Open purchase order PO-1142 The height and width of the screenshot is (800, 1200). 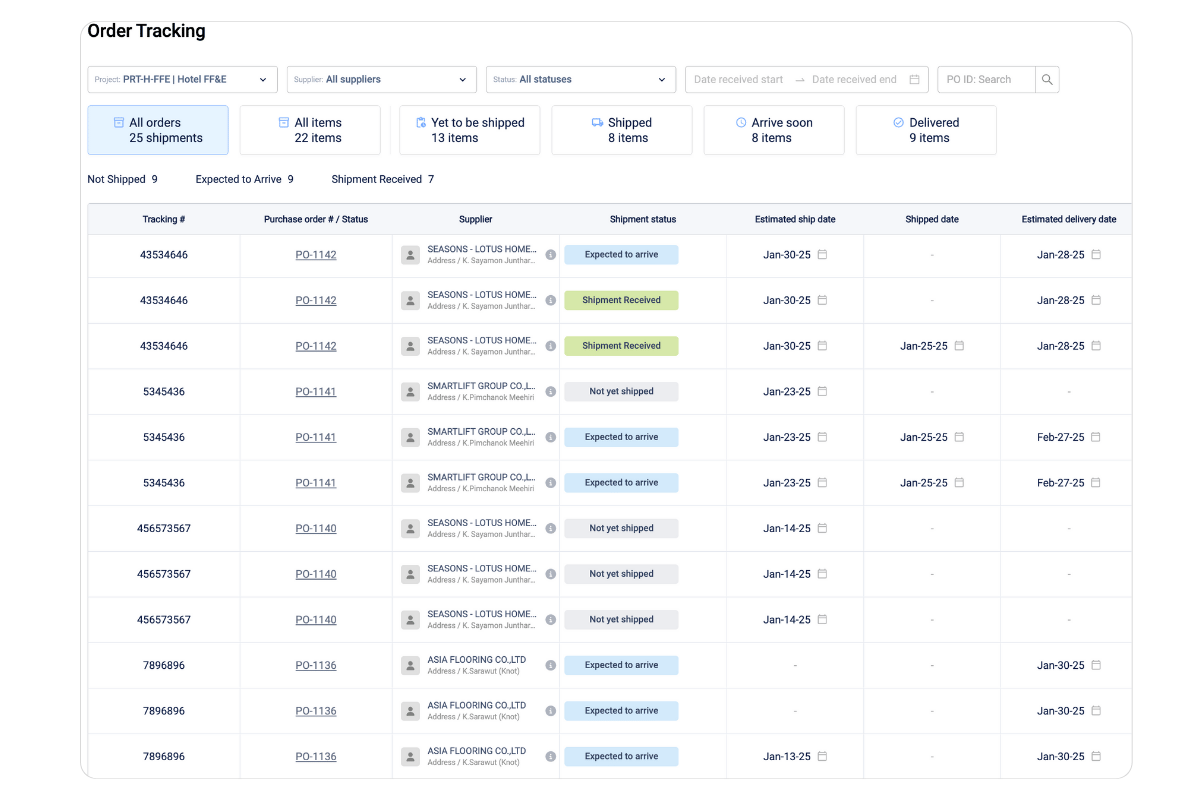tap(316, 255)
